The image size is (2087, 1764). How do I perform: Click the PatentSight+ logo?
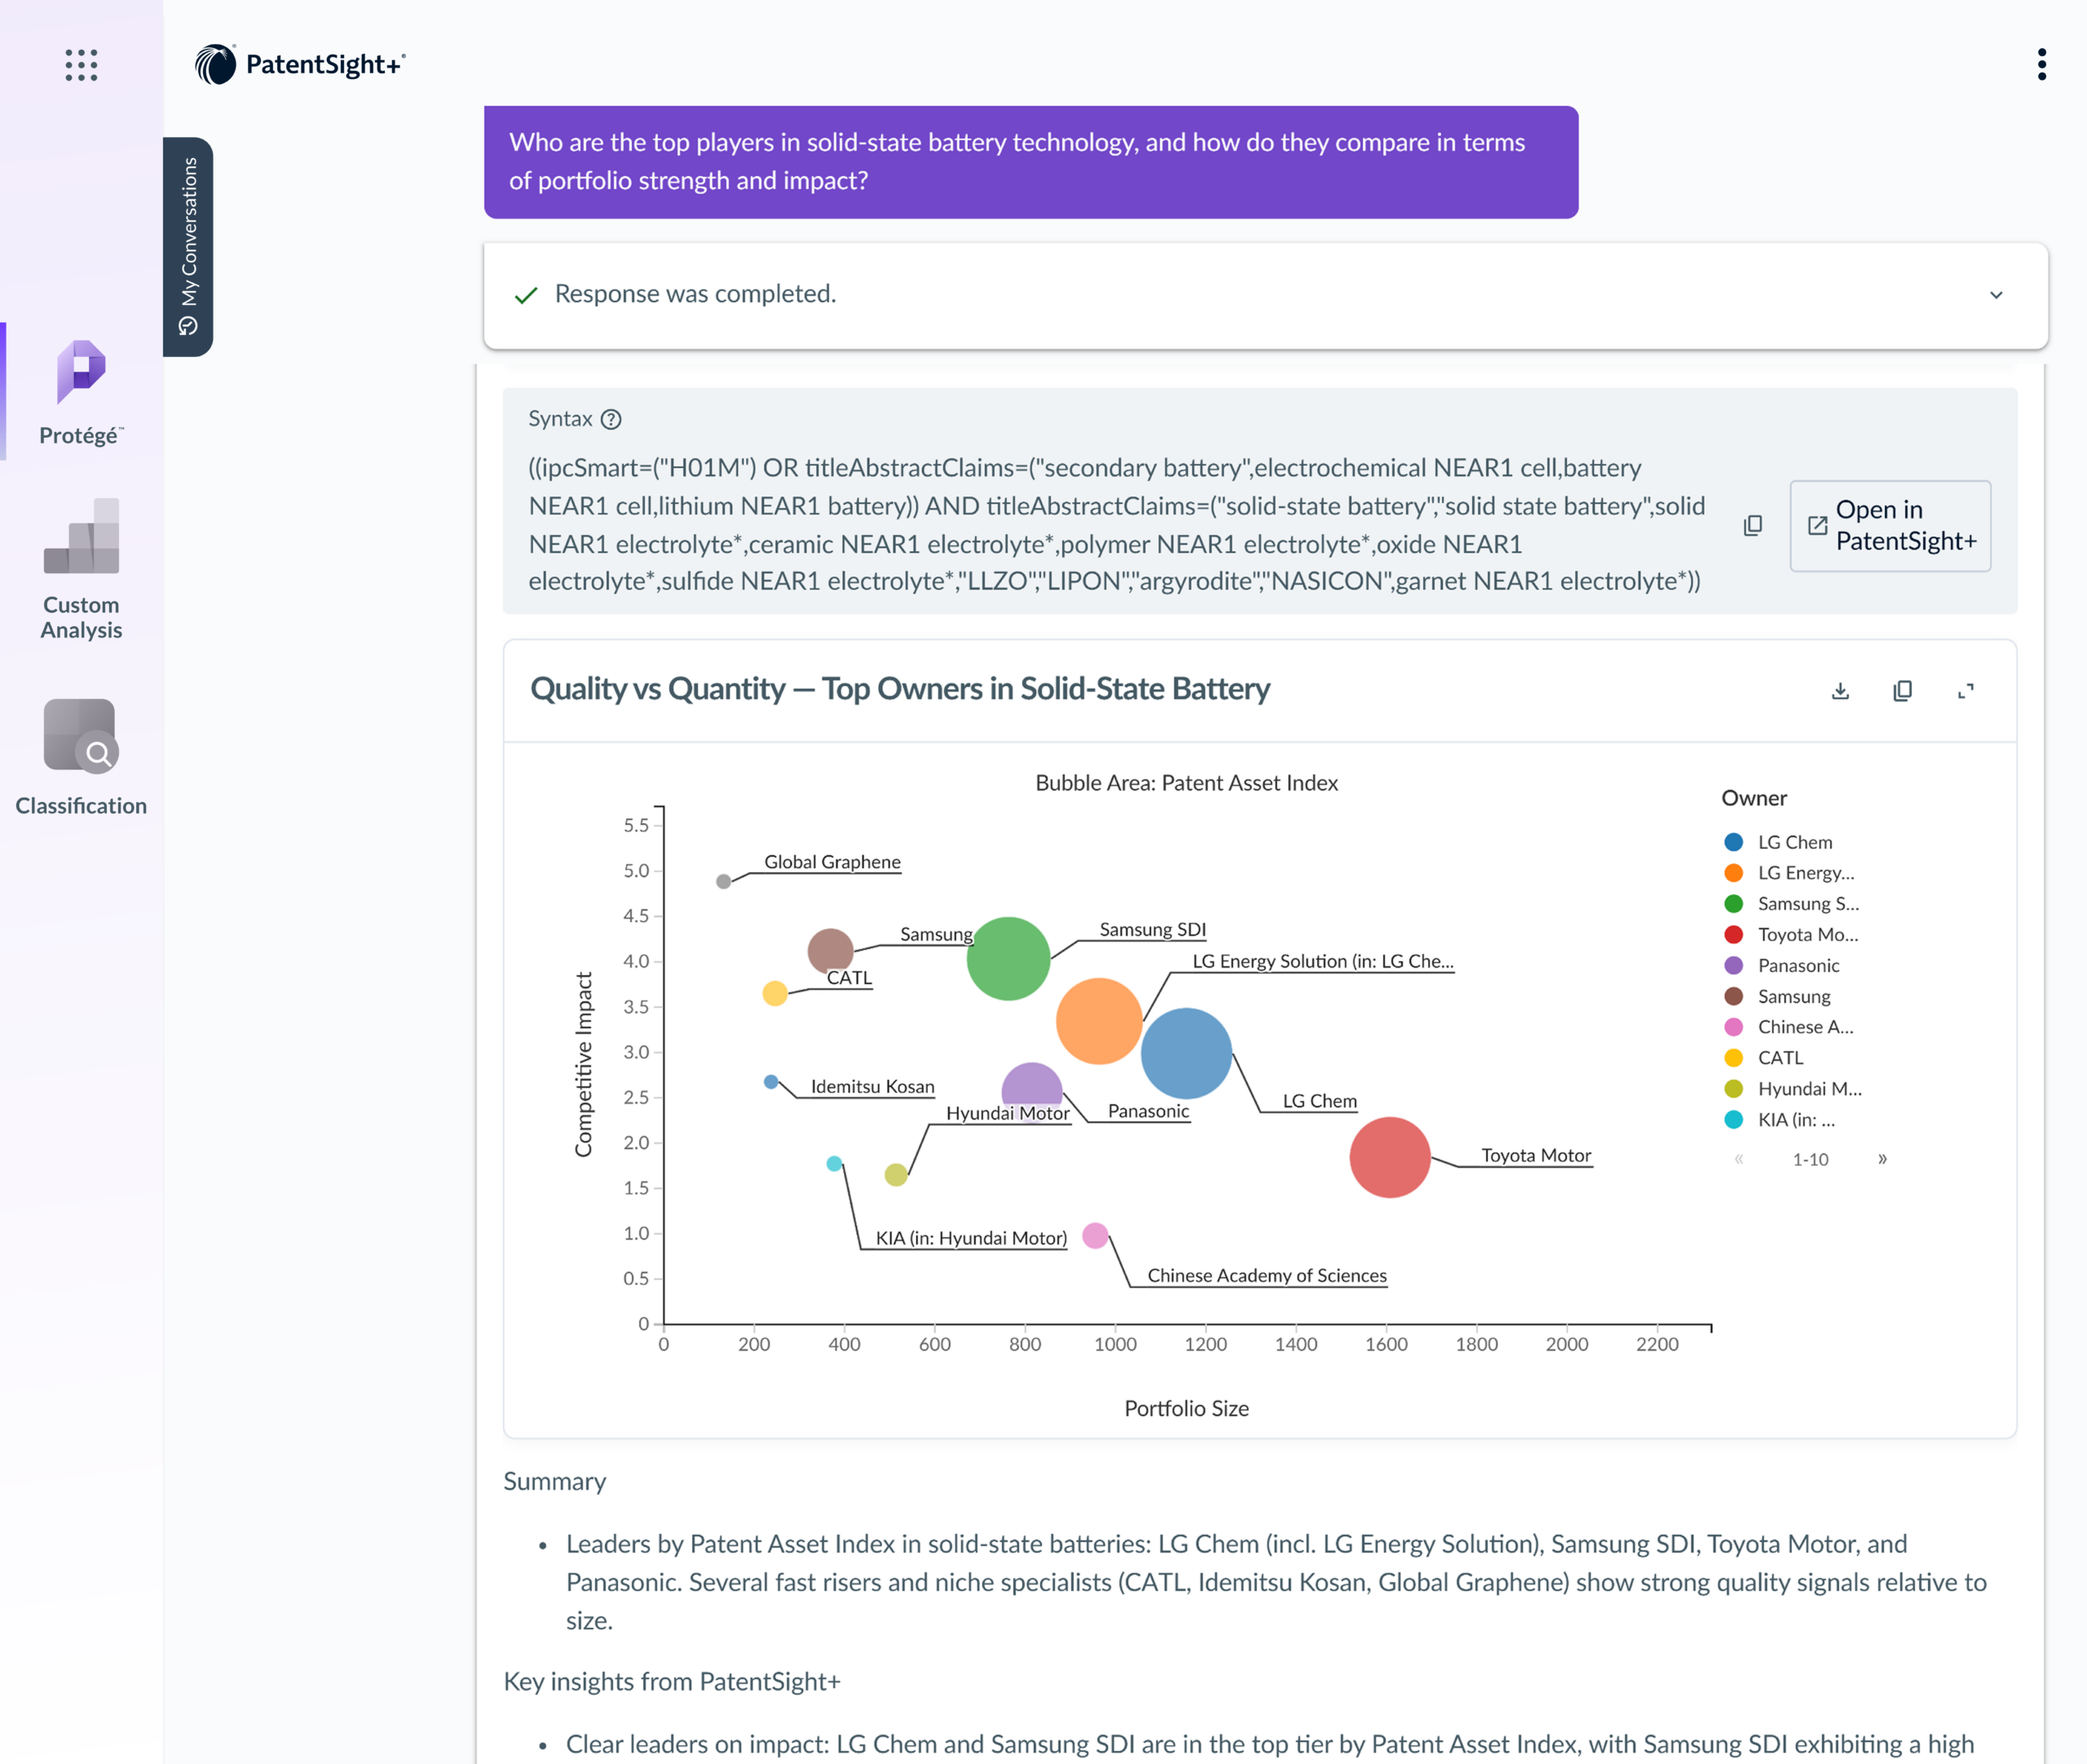300,65
